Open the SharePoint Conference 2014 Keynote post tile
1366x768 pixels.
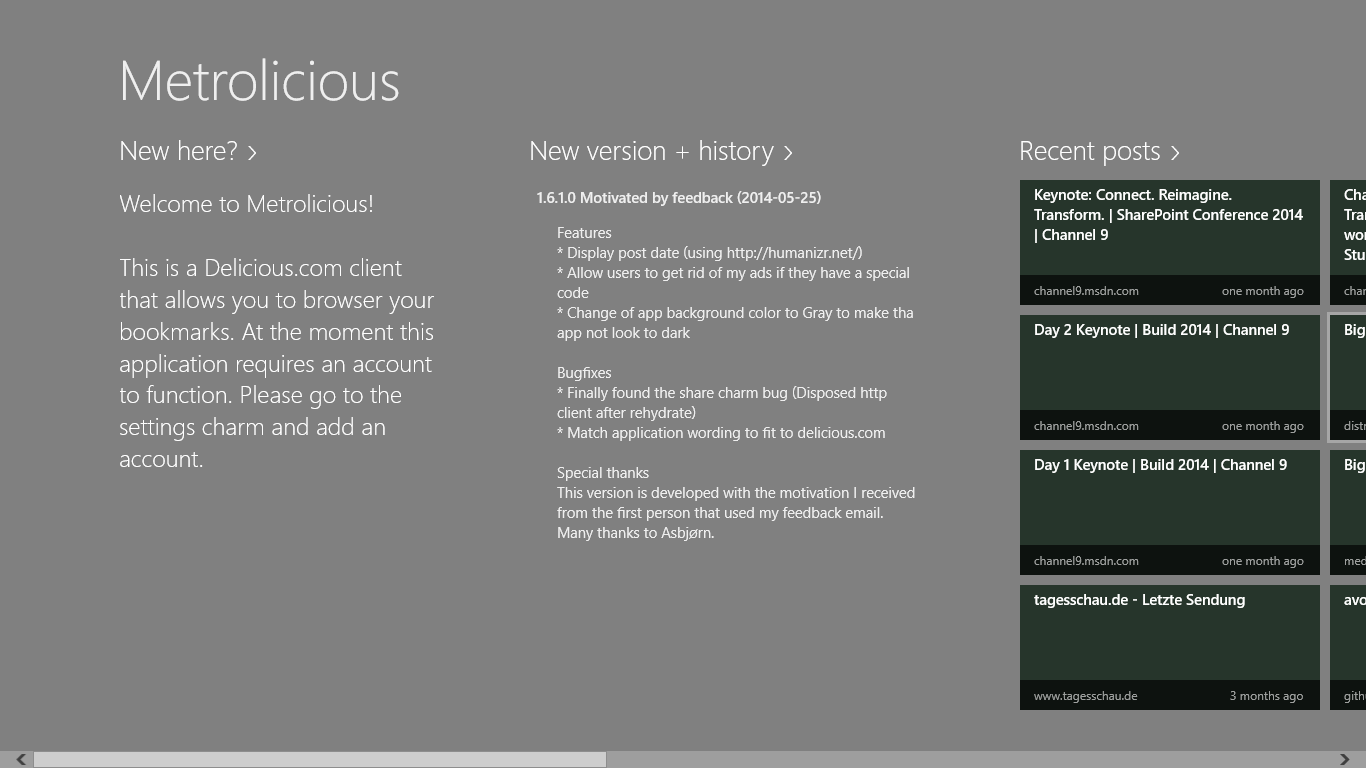1170,242
